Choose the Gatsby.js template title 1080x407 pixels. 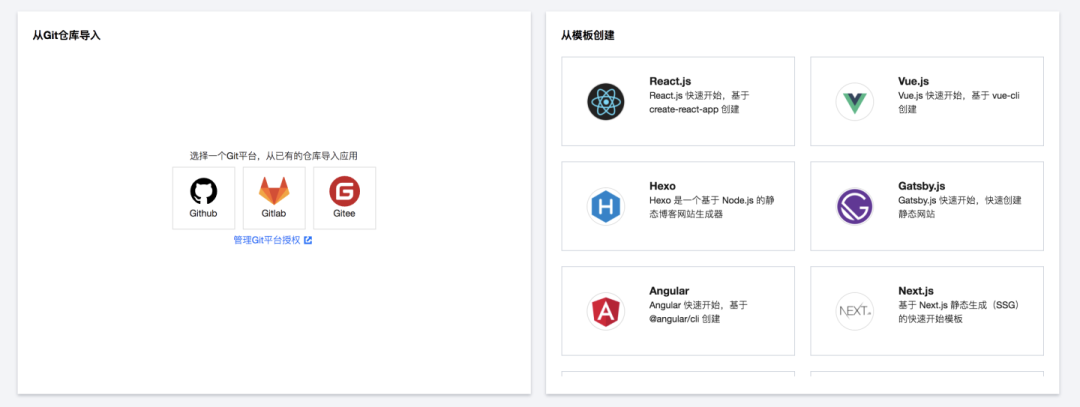coord(922,186)
